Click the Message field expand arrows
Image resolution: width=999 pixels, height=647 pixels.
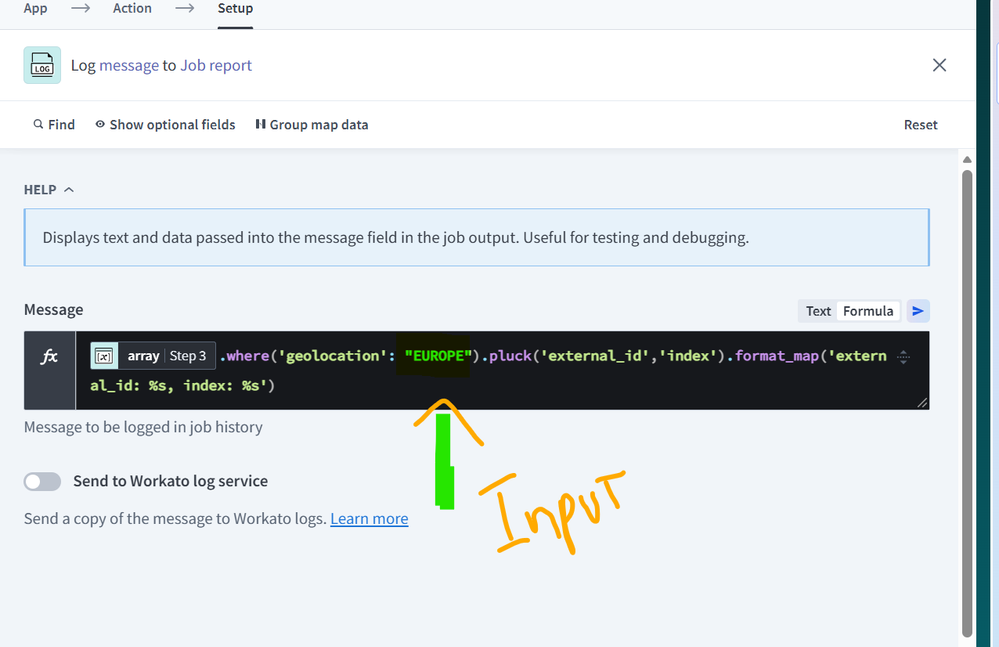point(904,356)
